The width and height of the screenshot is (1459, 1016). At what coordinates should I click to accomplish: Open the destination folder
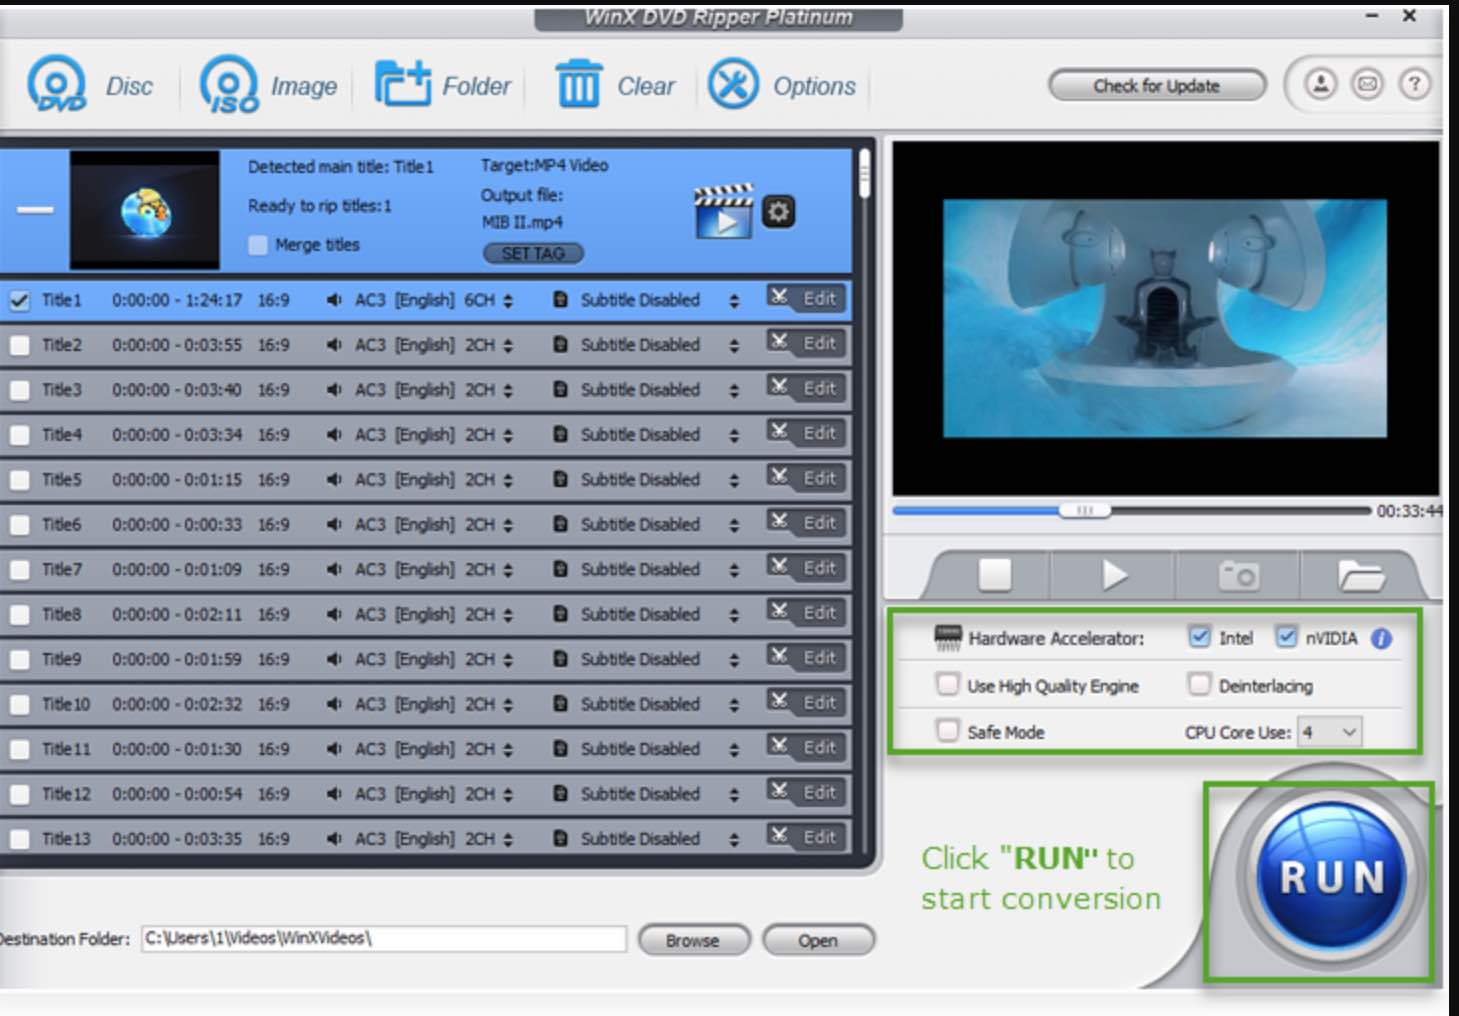pos(818,940)
